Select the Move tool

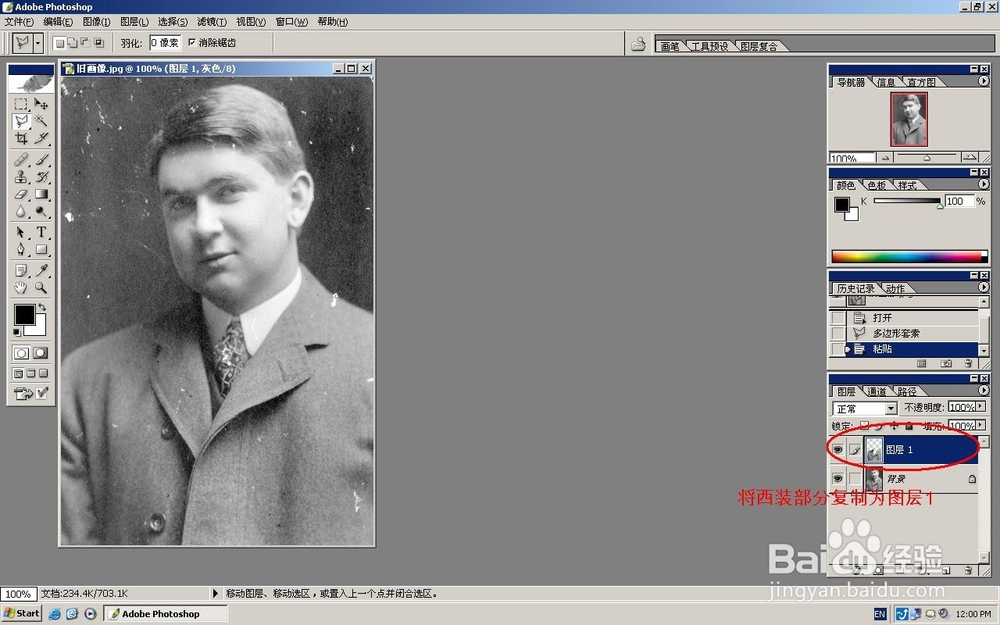pos(41,104)
